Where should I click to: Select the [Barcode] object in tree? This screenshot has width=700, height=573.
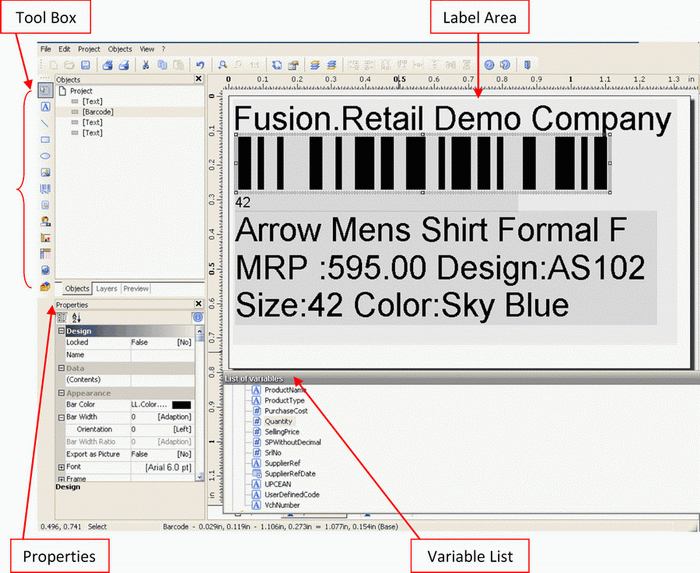coord(97,112)
